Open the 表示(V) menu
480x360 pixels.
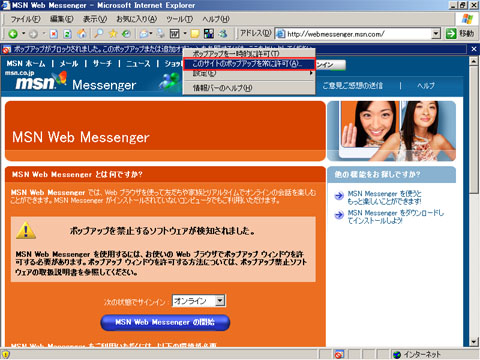point(95,19)
